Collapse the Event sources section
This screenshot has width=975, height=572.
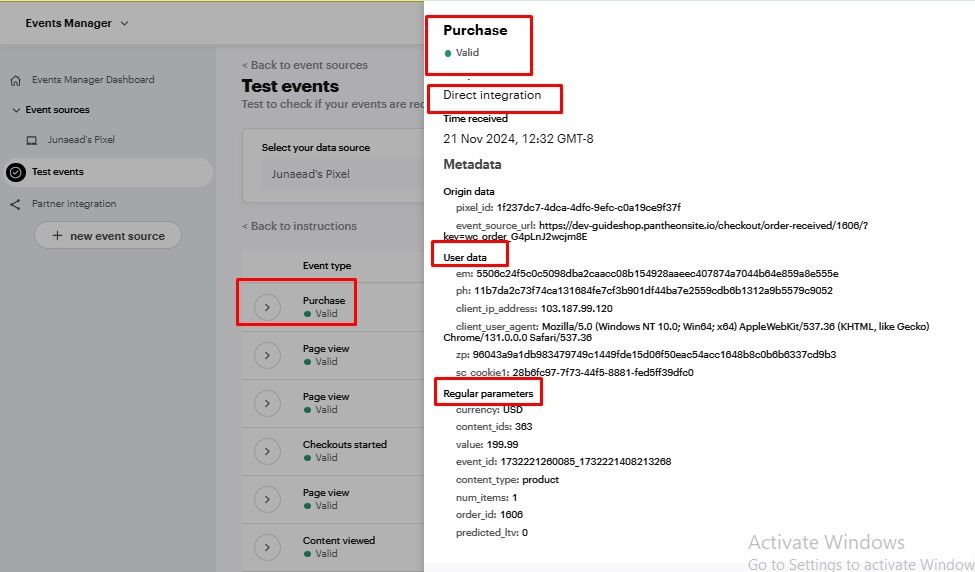click(16, 110)
